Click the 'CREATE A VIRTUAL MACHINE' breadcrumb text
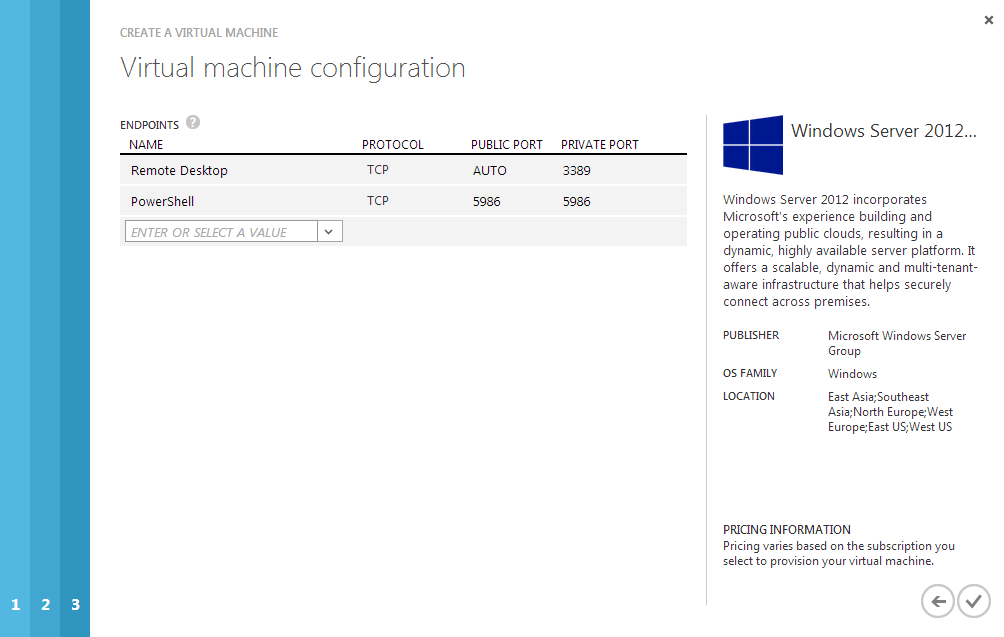This screenshot has height=637, width=1004. [199, 33]
